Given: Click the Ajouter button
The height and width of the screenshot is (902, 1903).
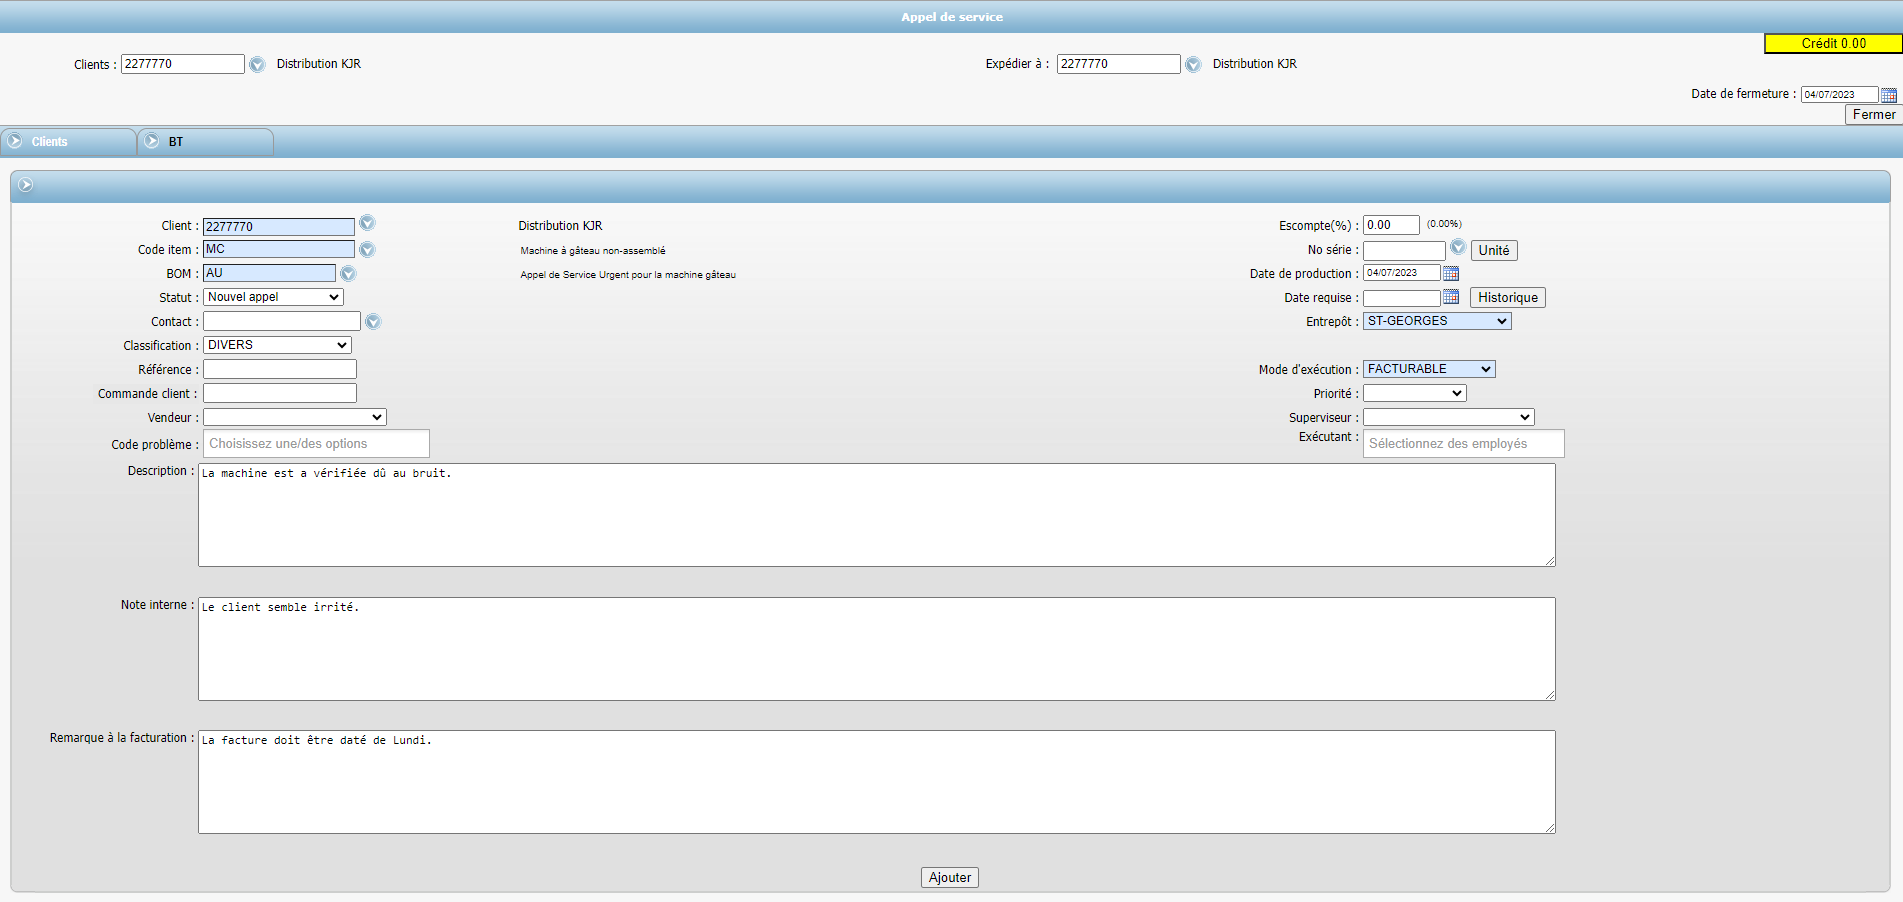Looking at the screenshot, I should (949, 877).
